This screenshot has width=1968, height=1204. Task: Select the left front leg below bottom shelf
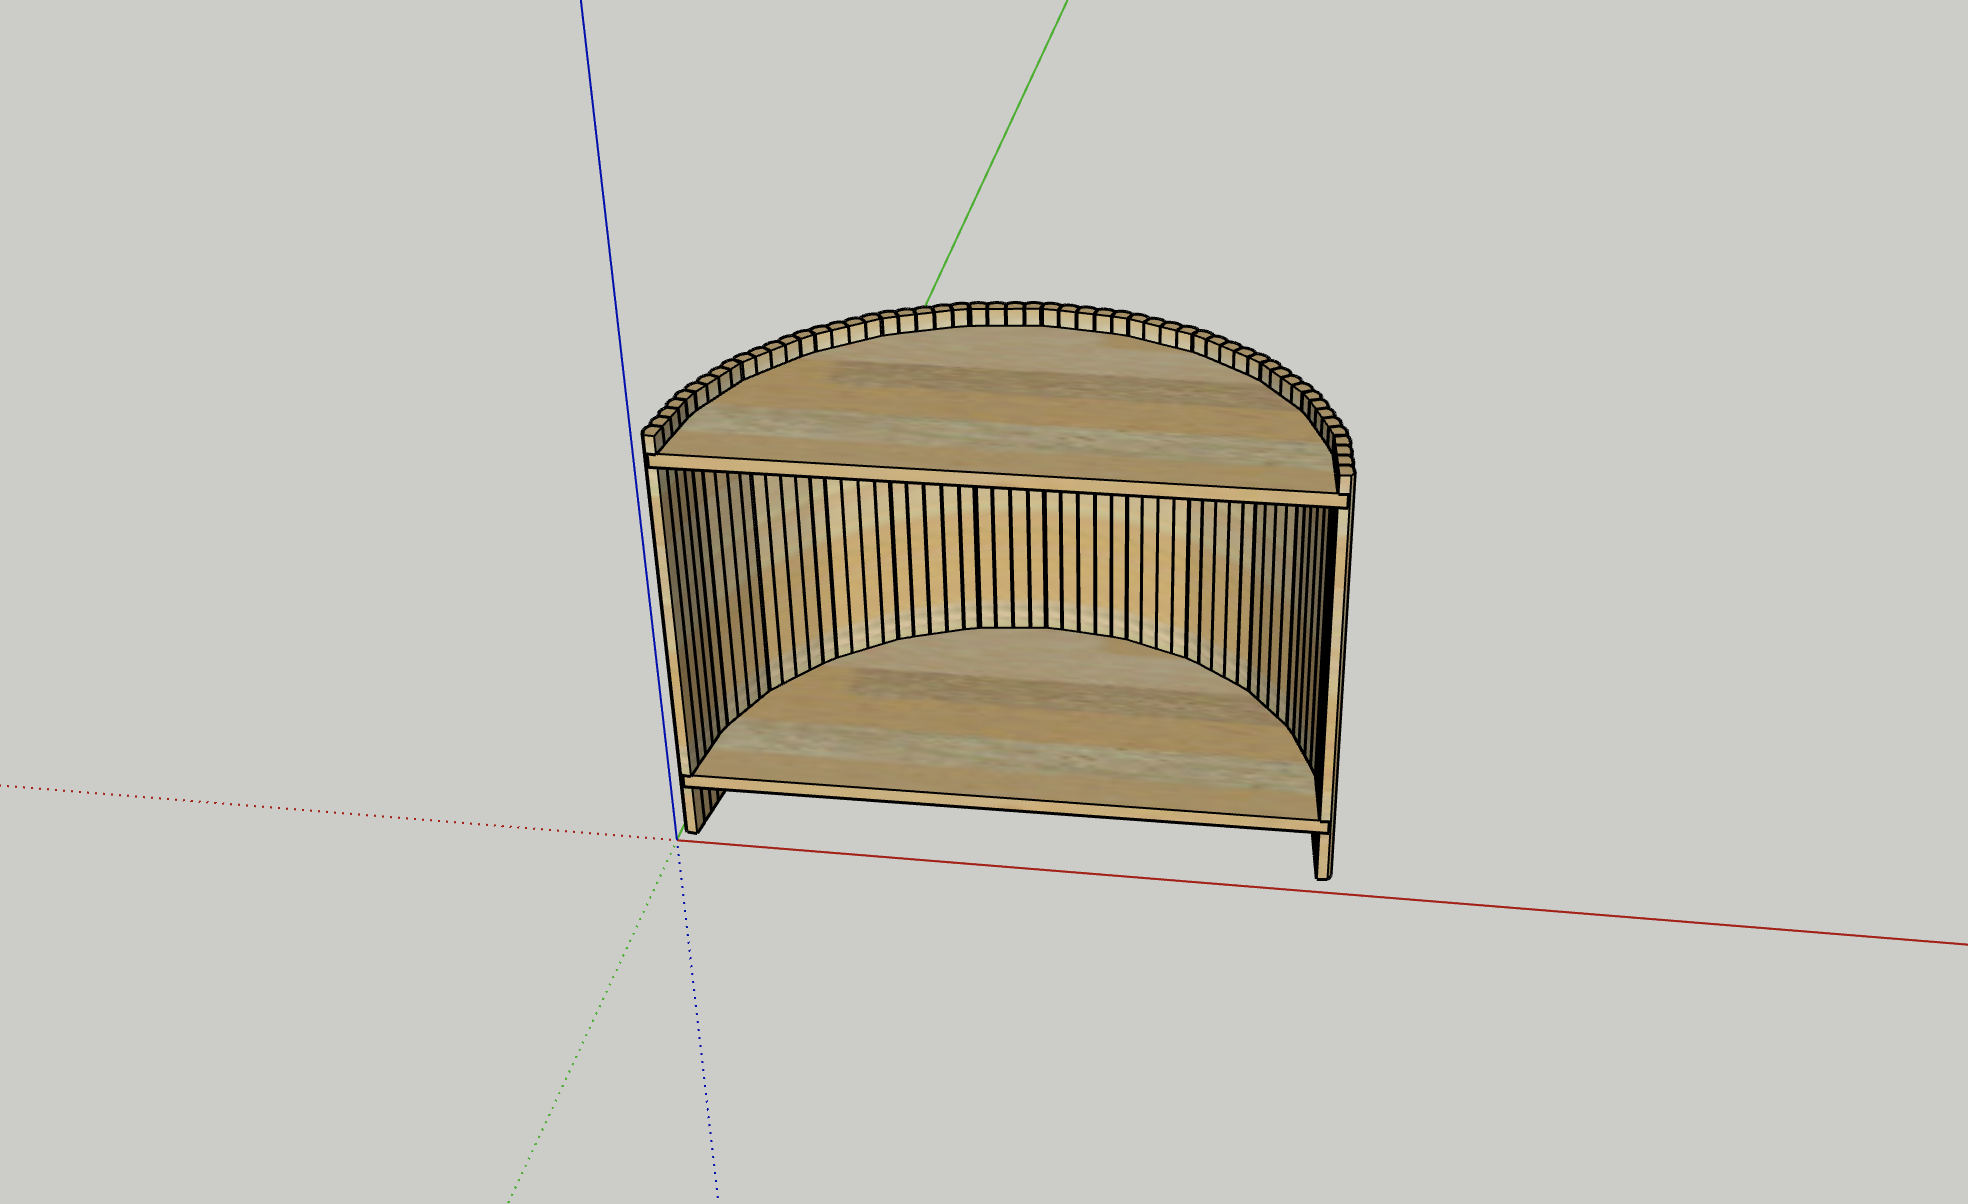pyautogui.click(x=690, y=810)
